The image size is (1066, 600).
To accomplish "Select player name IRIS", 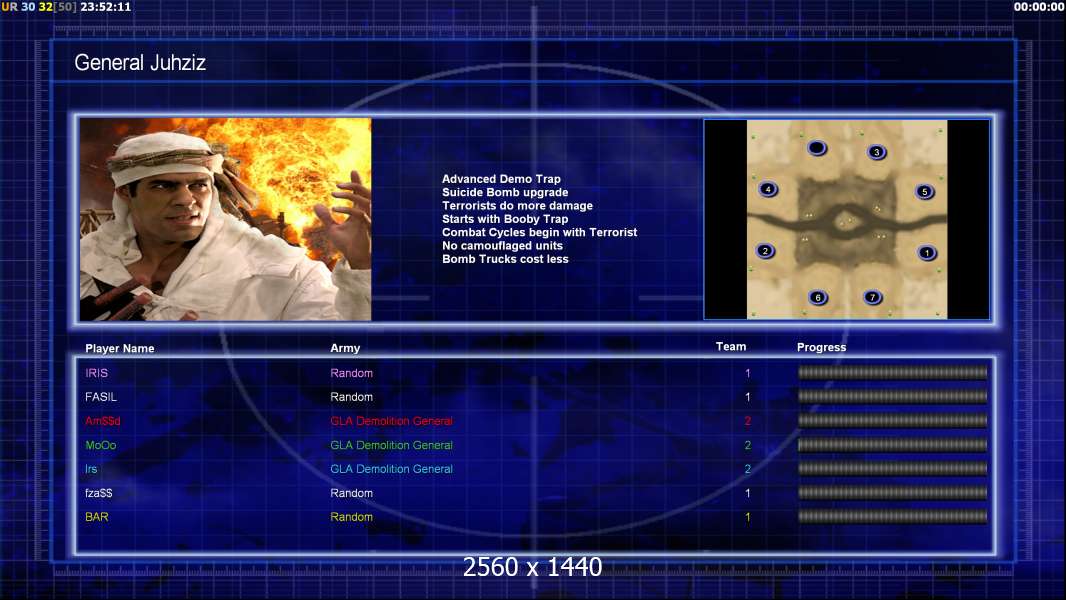I will [97, 373].
